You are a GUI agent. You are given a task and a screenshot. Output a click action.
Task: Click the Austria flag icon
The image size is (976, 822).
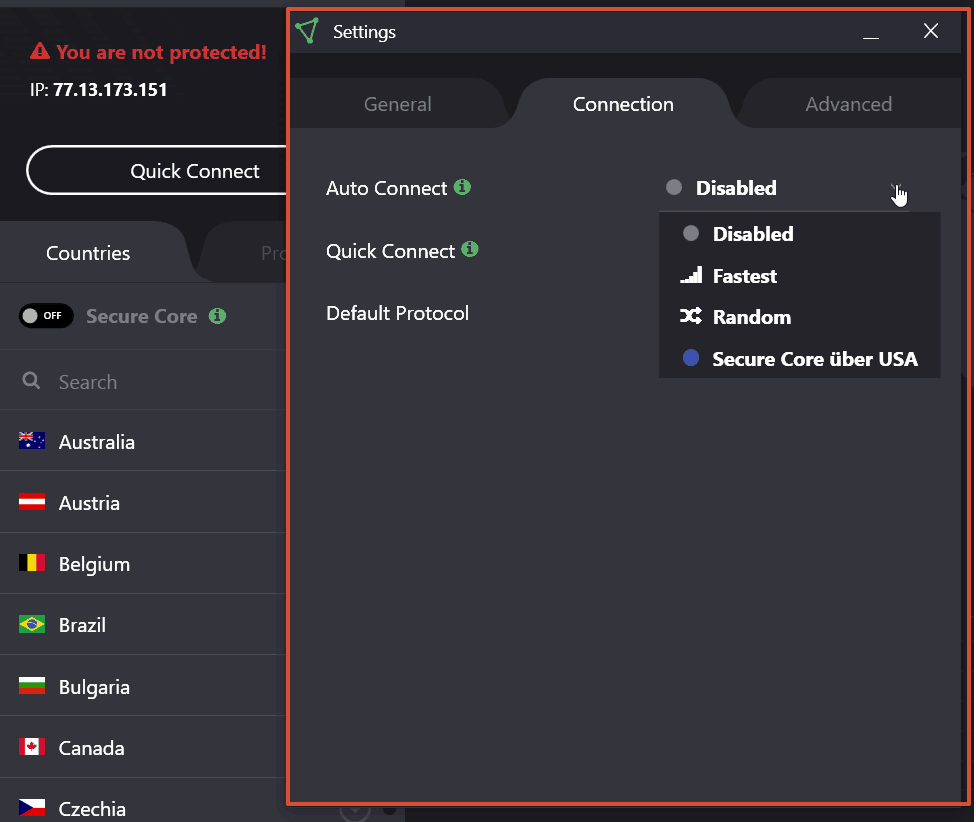tap(32, 502)
